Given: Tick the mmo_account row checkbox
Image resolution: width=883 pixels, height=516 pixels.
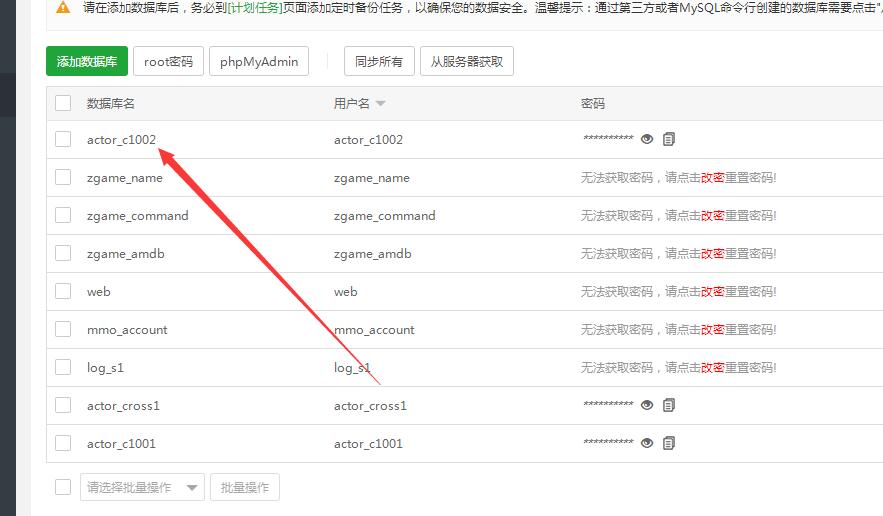Looking at the screenshot, I should pyautogui.click(x=63, y=329).
